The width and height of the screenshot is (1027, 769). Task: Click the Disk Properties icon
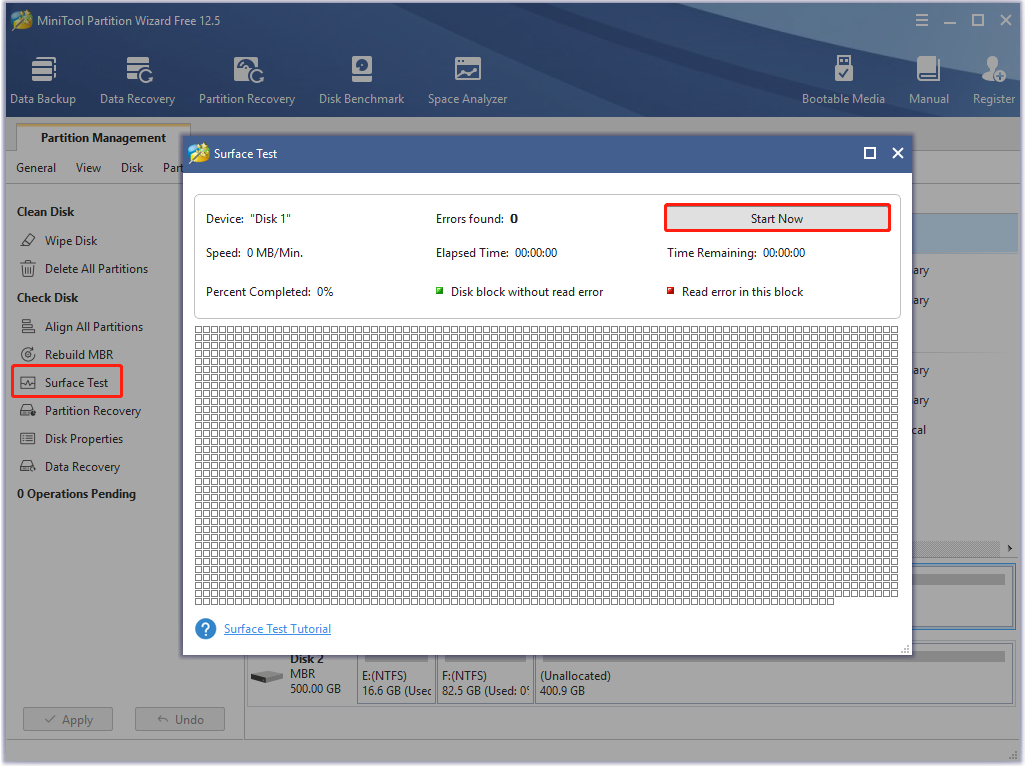[x=28, y=438]
